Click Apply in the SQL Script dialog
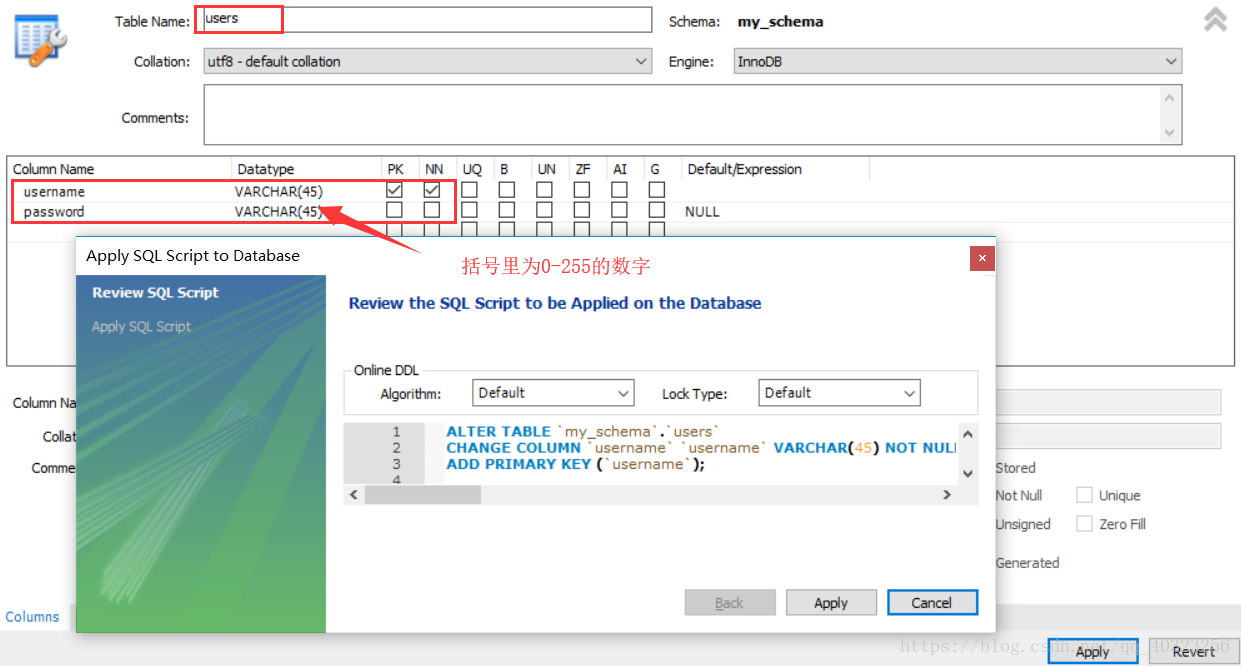The image size is (1241, 666). (831, 603)
